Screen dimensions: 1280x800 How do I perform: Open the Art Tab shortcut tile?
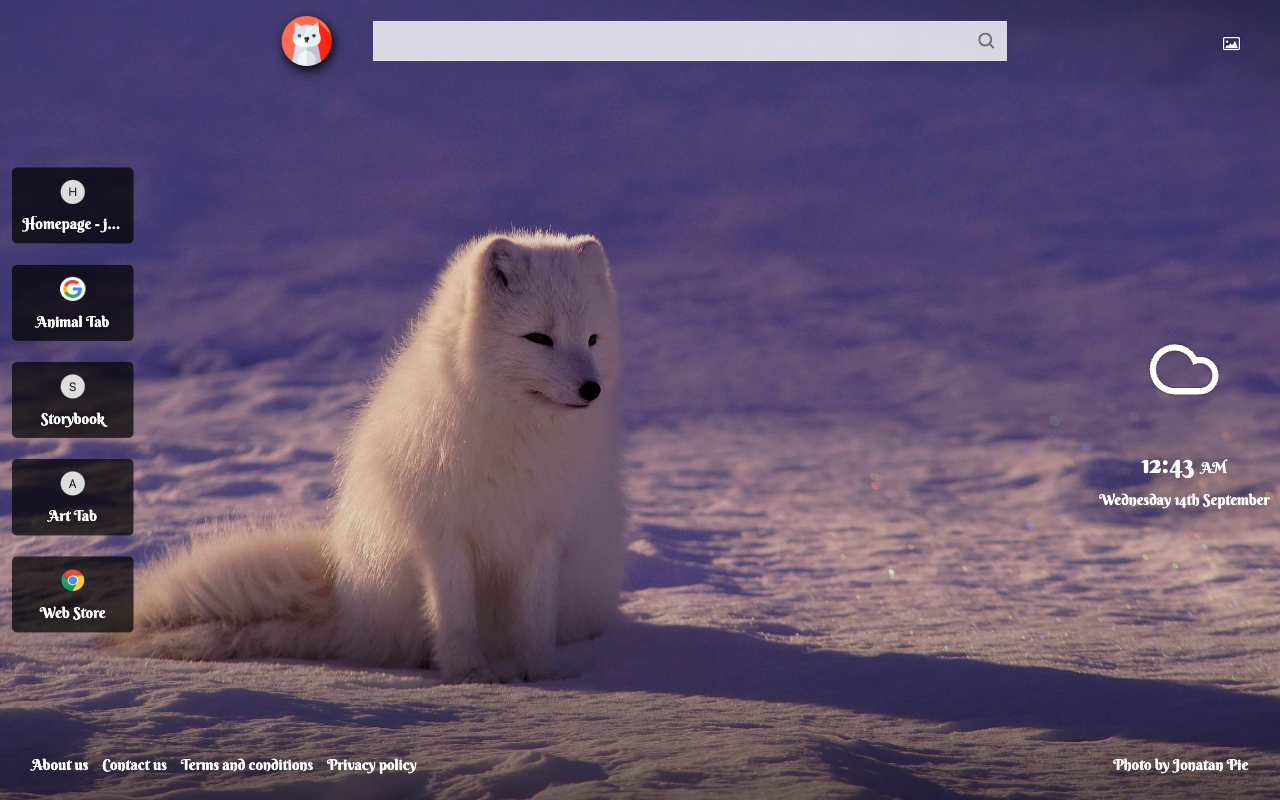coord(72,497)
